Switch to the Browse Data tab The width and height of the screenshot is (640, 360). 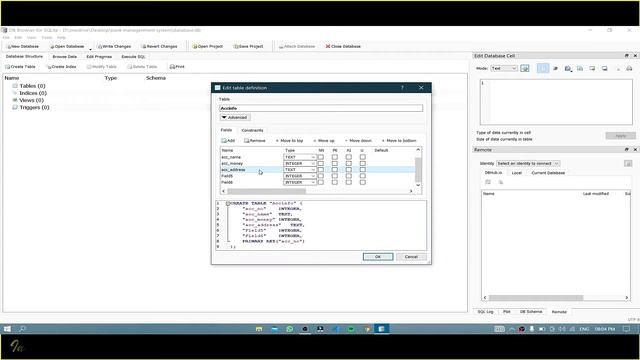64,57
